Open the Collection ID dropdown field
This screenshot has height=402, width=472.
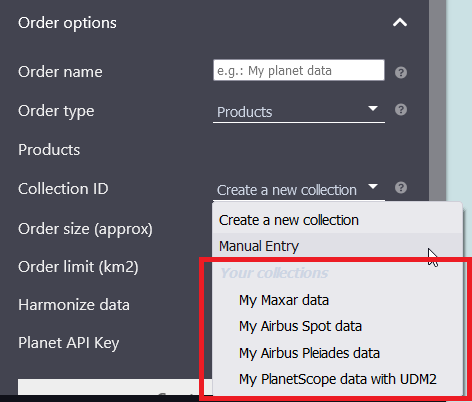(x=299, y=190)
